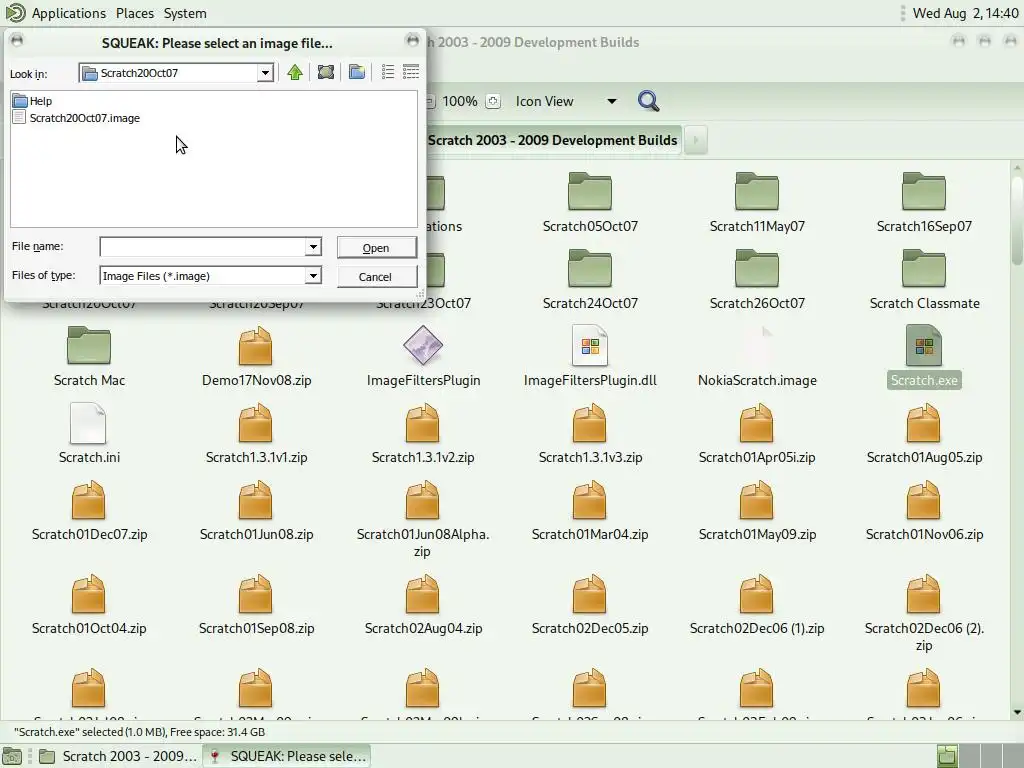Select the Scratch26Oct07 folder
The width and height of the screenshot is (1024, 768).
(757, 280)
